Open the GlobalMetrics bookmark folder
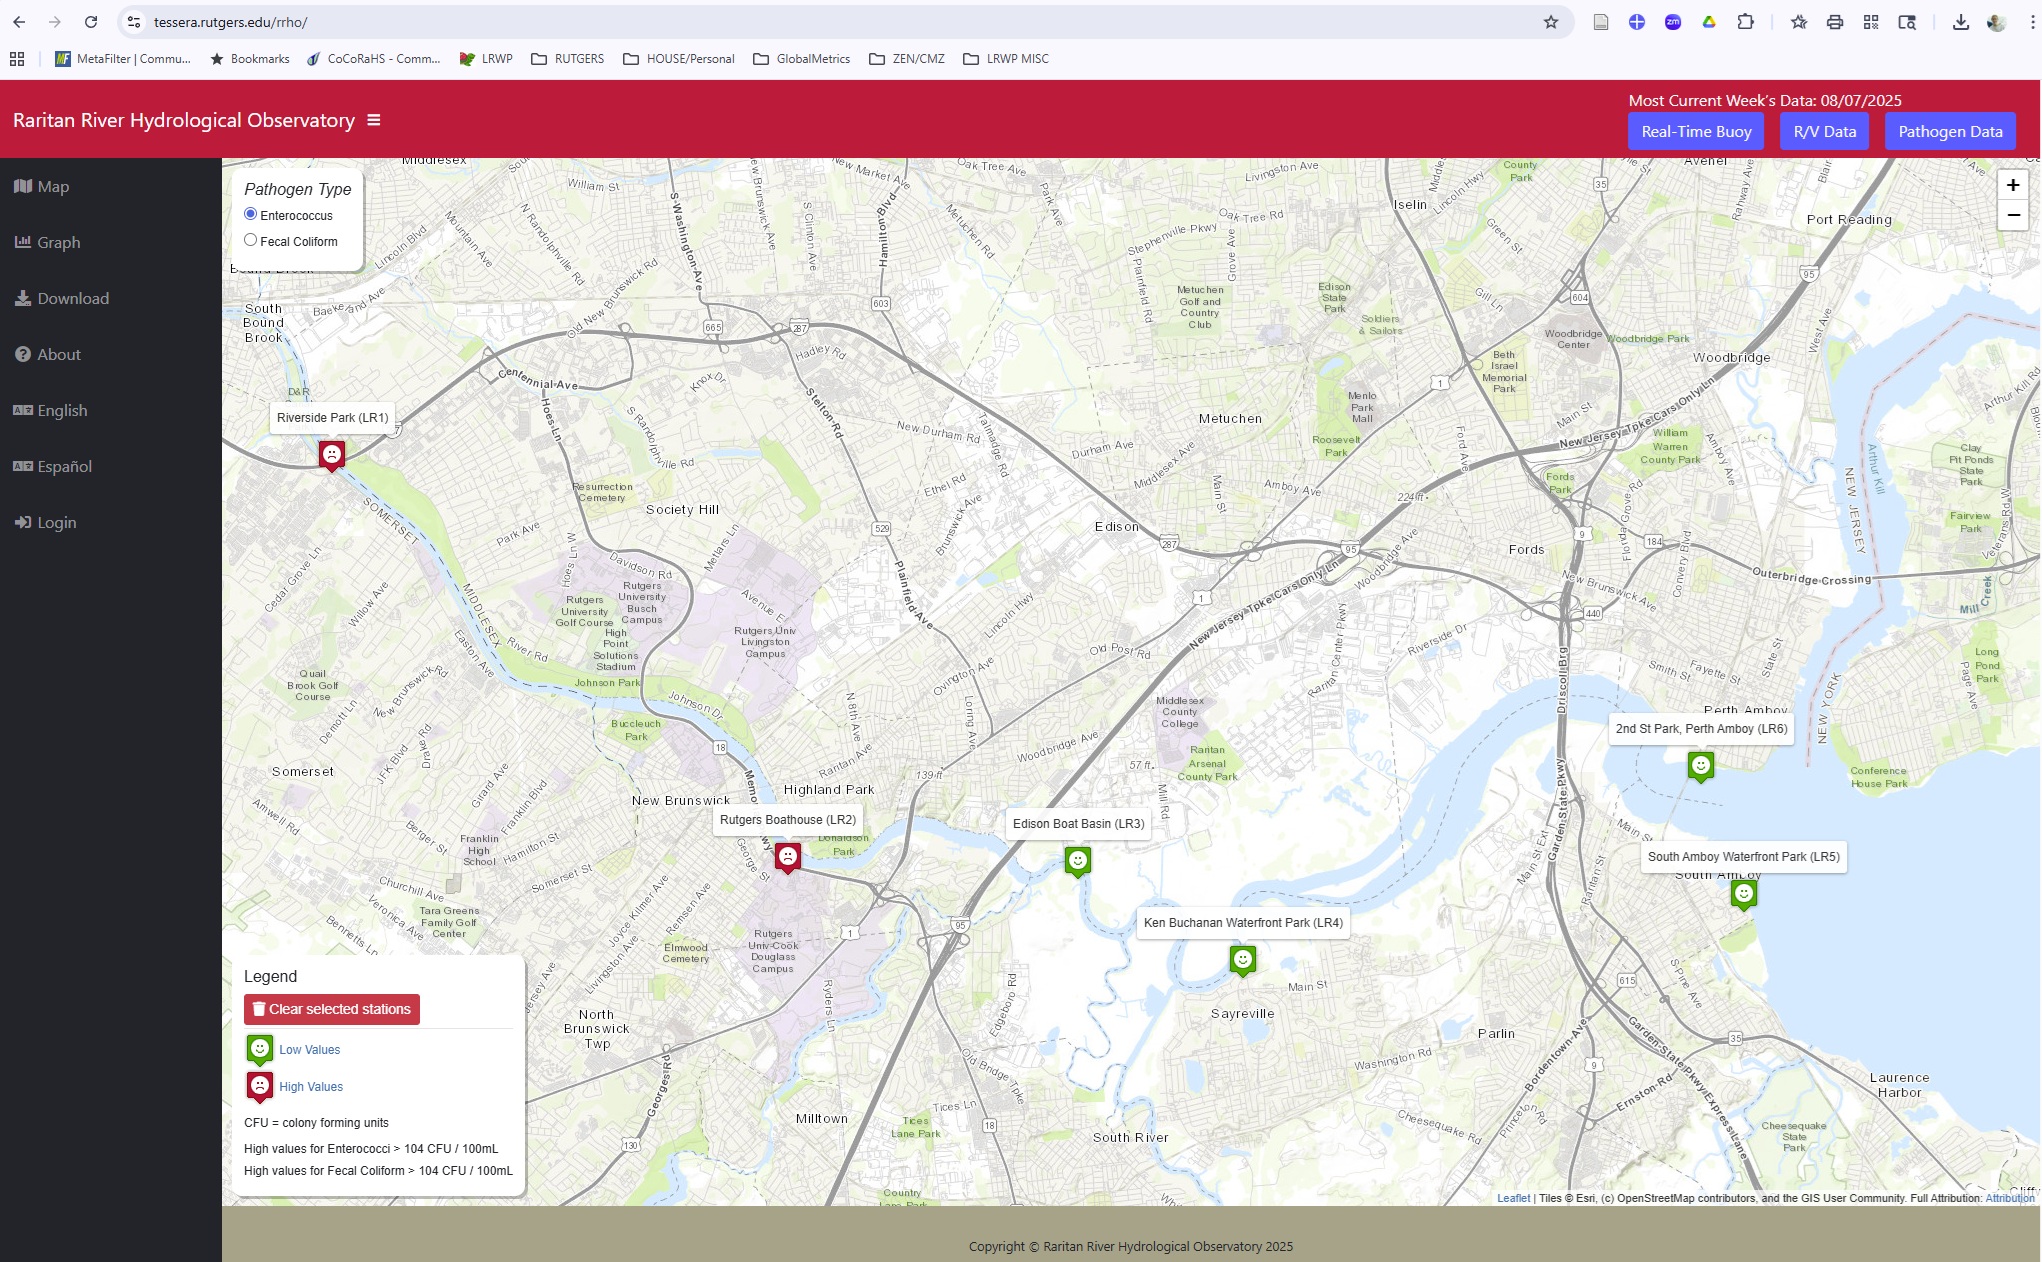Image resolution: width=2042 pixels, height=1262 pixels. (x=801, y=59)
